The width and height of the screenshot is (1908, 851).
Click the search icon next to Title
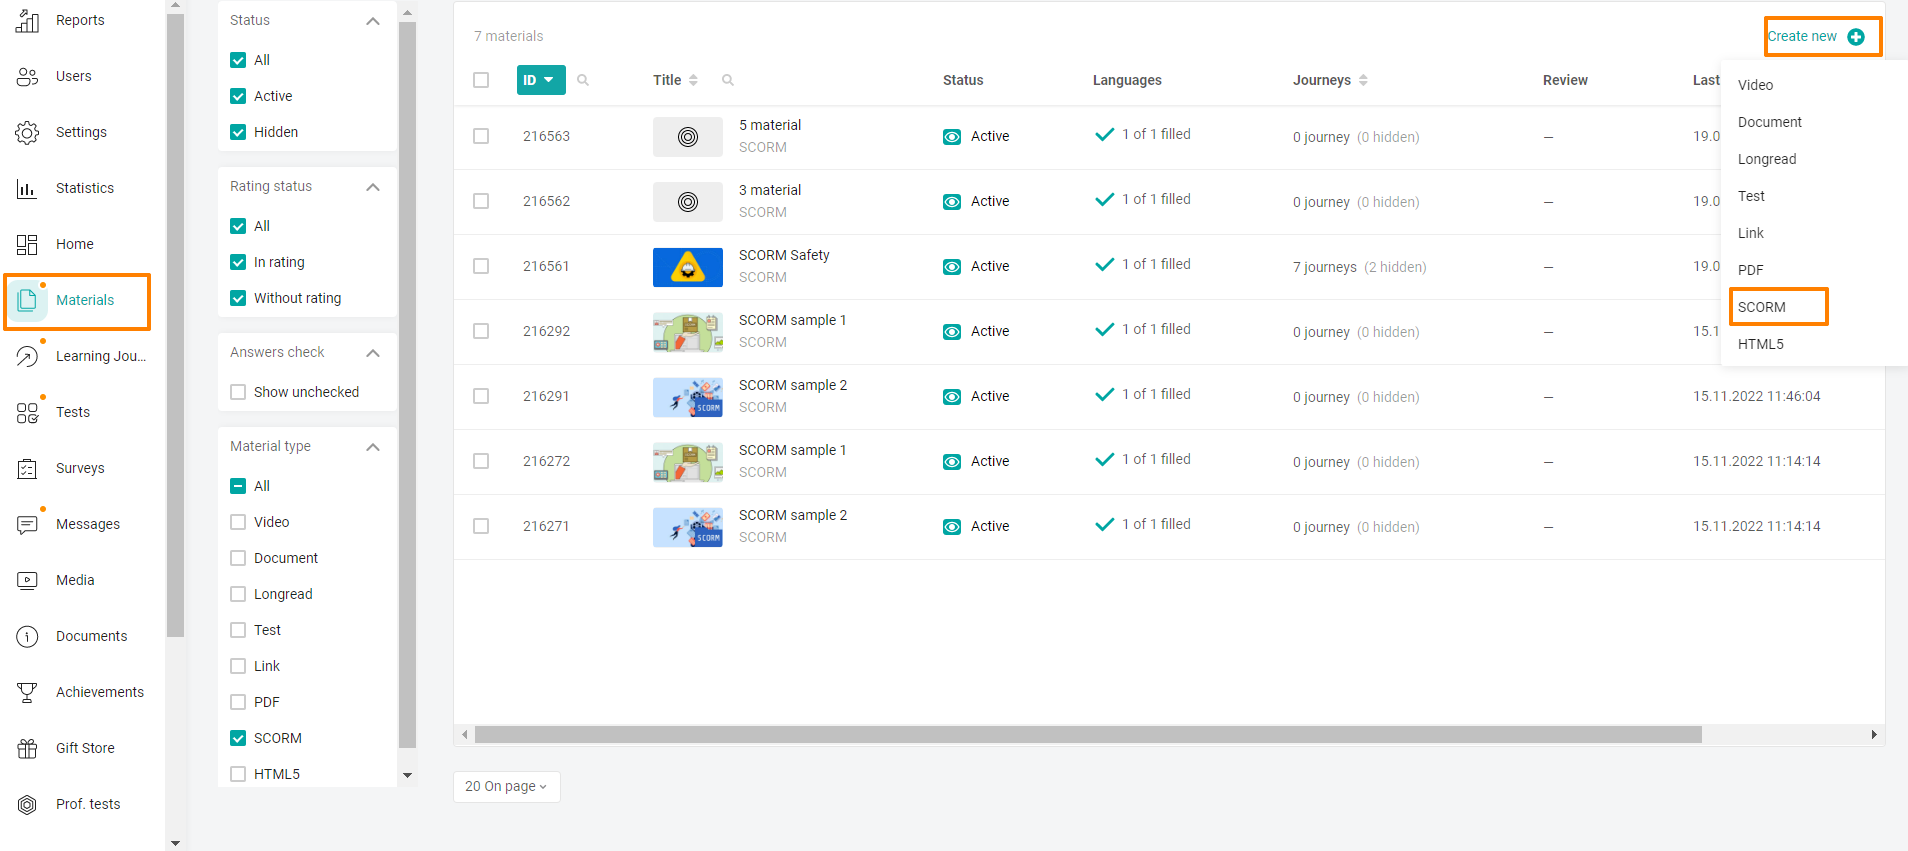pyautogui.click(x=728, y=80)
